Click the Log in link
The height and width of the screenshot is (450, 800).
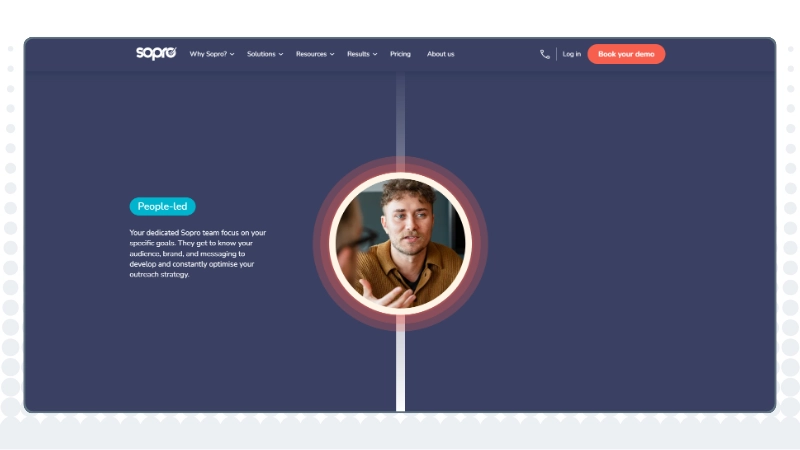point(571,54)
